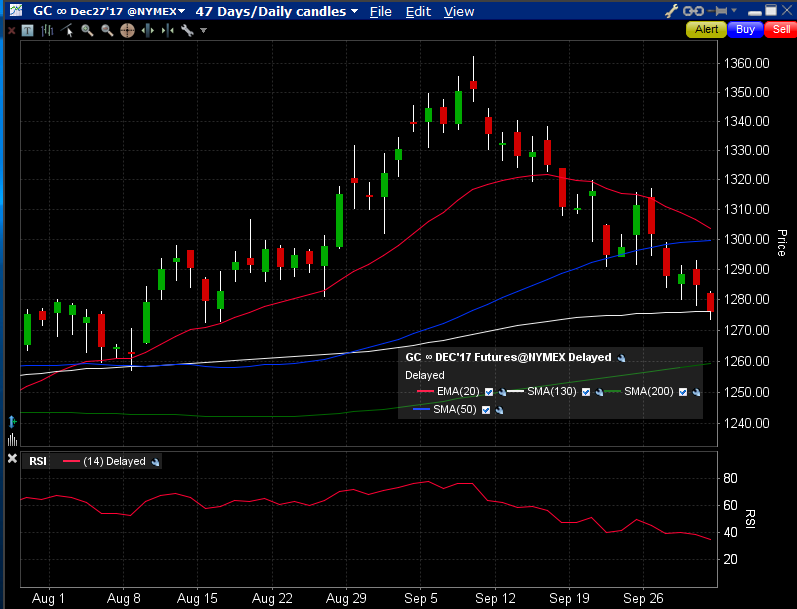The image size is (797, 609).
Task: Click the pin window icon
Action: point(718,11)
